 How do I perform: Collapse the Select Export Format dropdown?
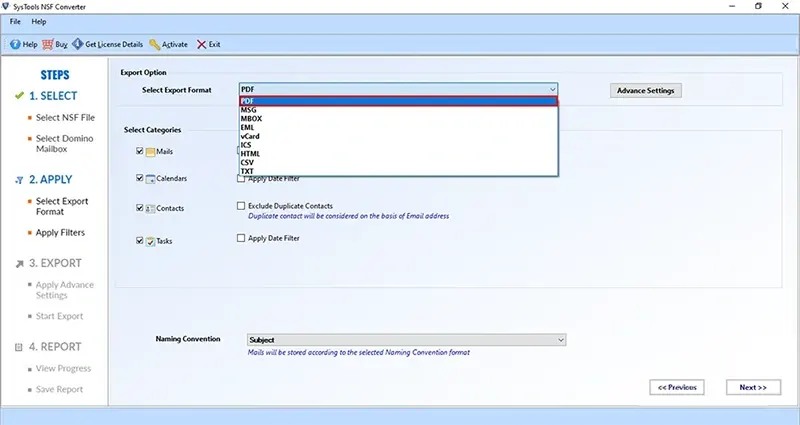point(552,89)
